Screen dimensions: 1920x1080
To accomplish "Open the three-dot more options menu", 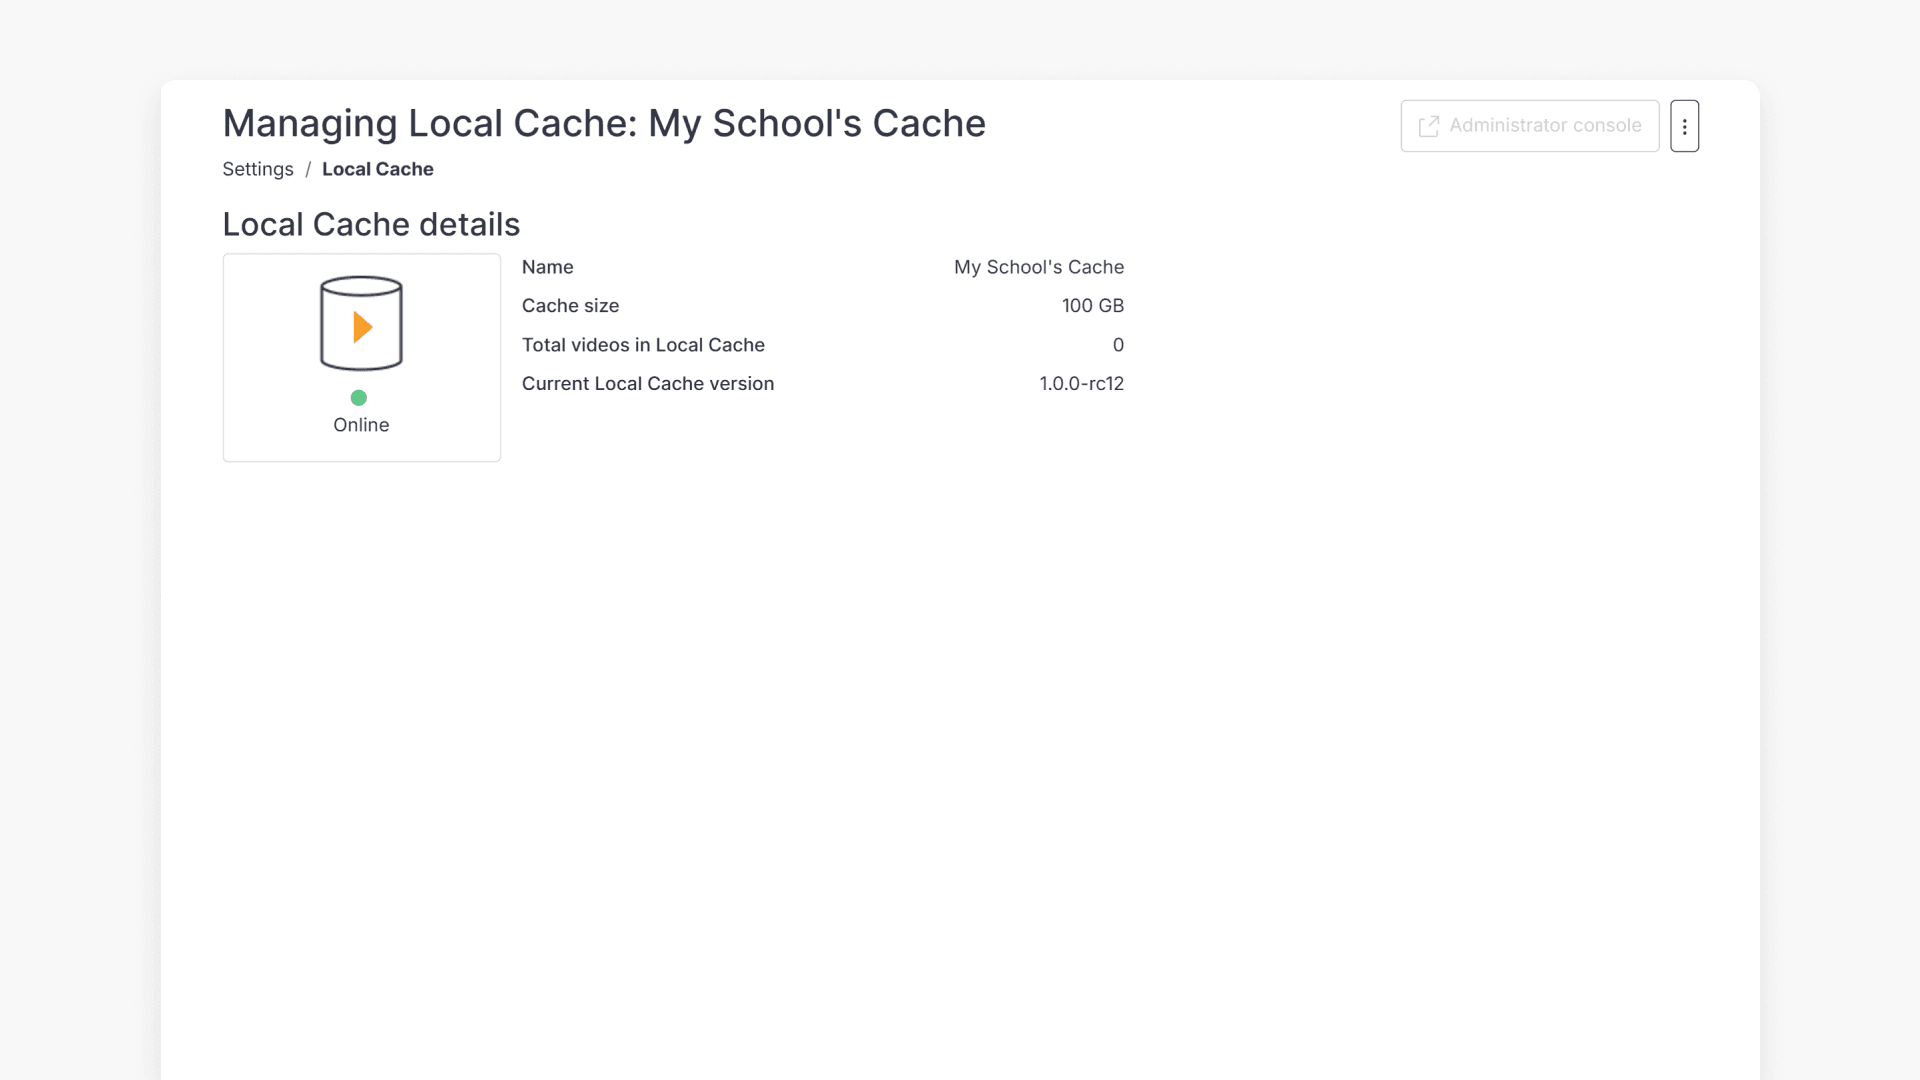I will coord(1684,126).
